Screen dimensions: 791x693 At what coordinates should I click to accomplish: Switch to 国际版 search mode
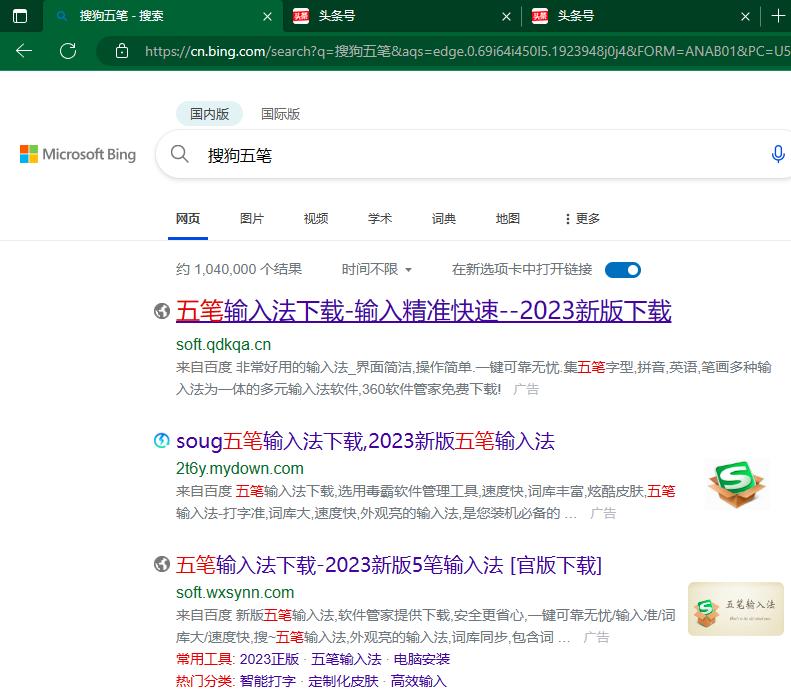click(280, 114)
